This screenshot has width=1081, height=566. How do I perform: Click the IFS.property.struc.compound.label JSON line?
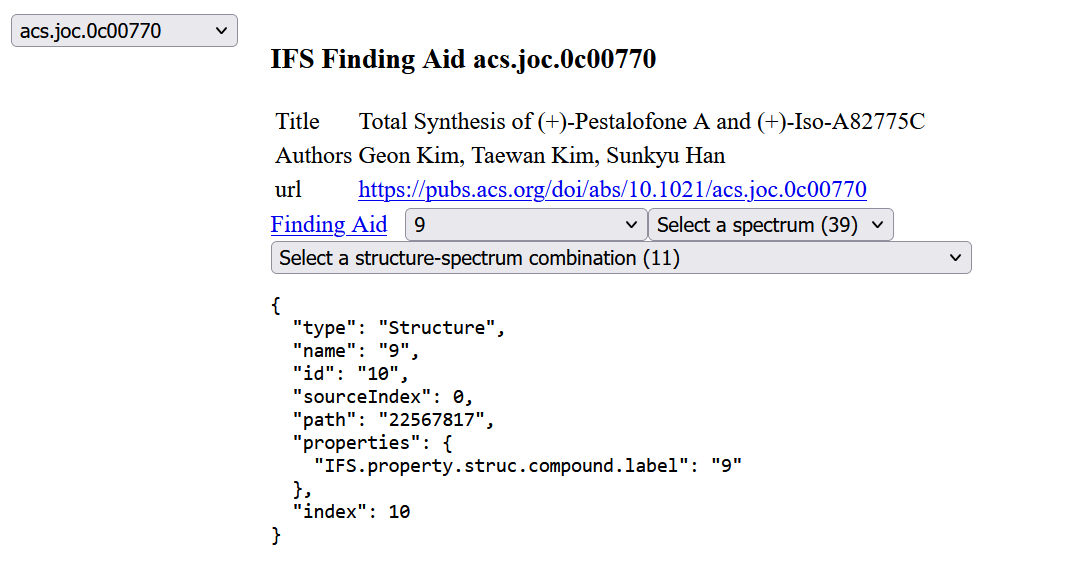pos(527,466)
